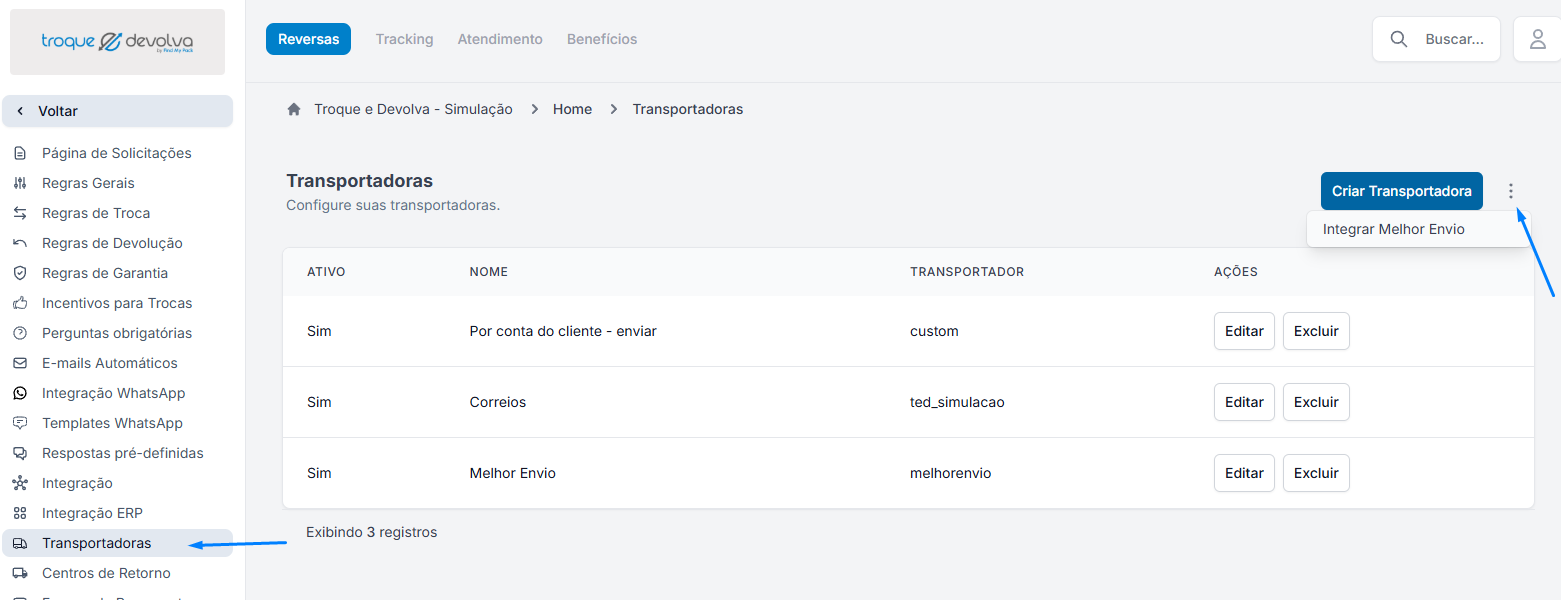Open the user profile icon button
This screenshot has width=1561, height=600.
(x=1538, y=39)
